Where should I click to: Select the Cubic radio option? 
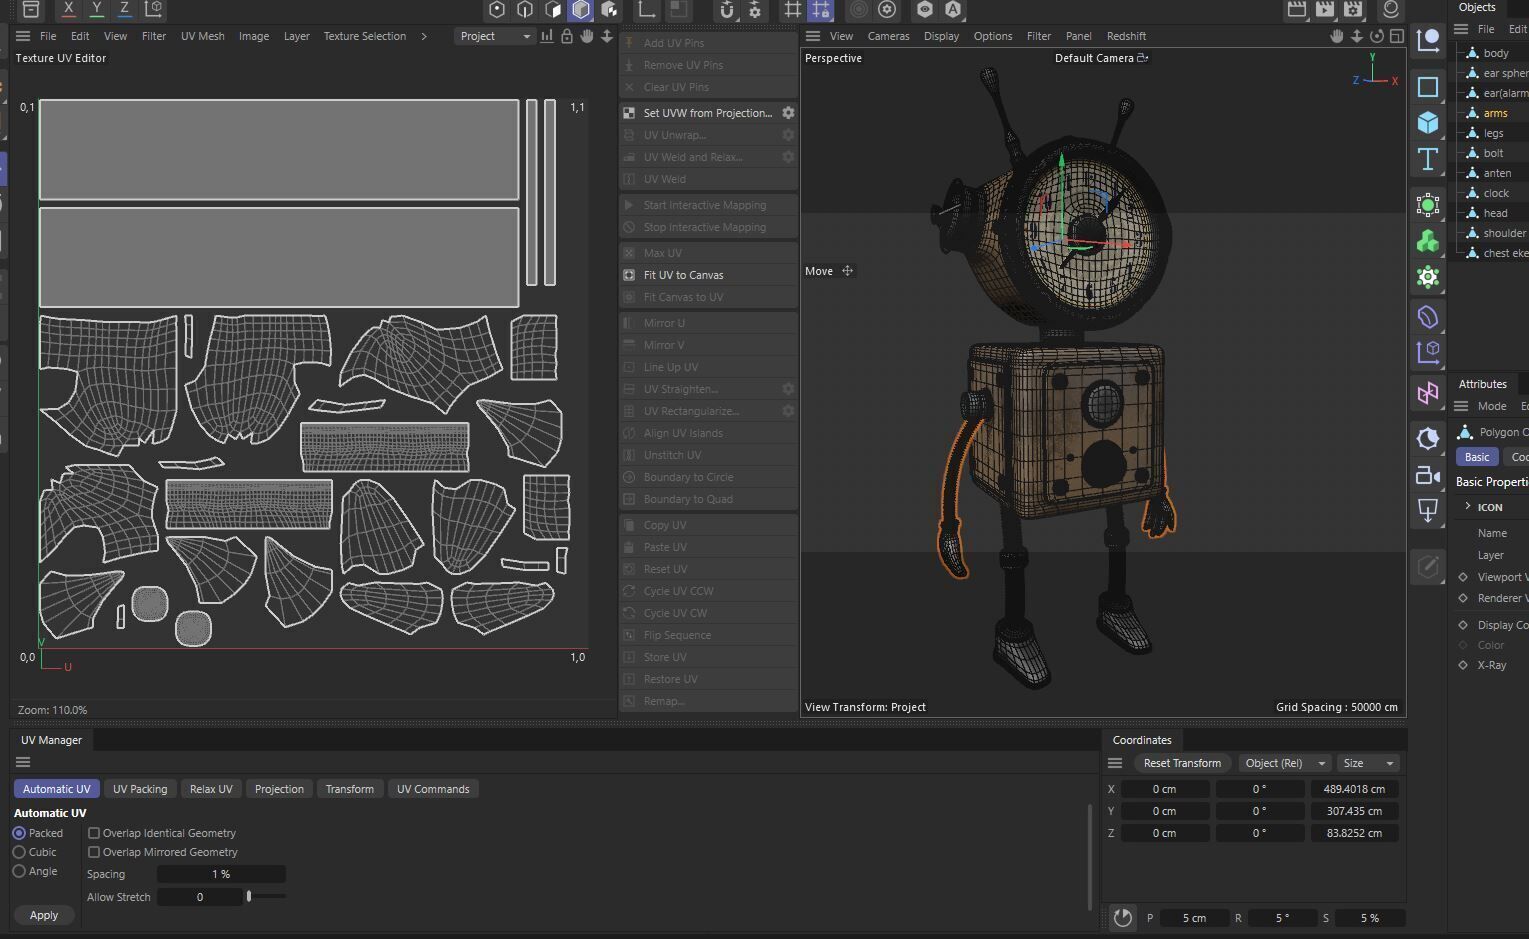coord(19,852)
